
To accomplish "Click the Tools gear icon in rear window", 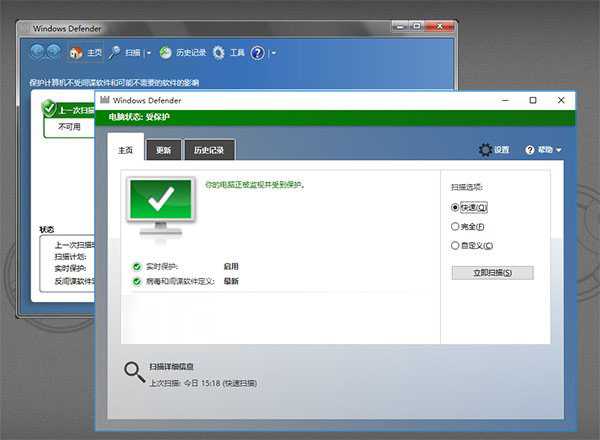I will 218,52.
